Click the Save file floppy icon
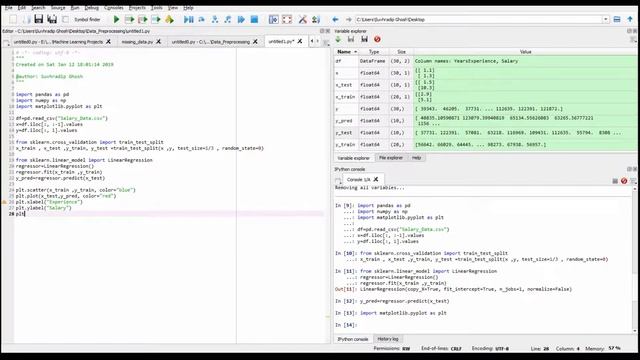This screenshot has height=360, width=640. pyautogui.click(x=39, y=19)
